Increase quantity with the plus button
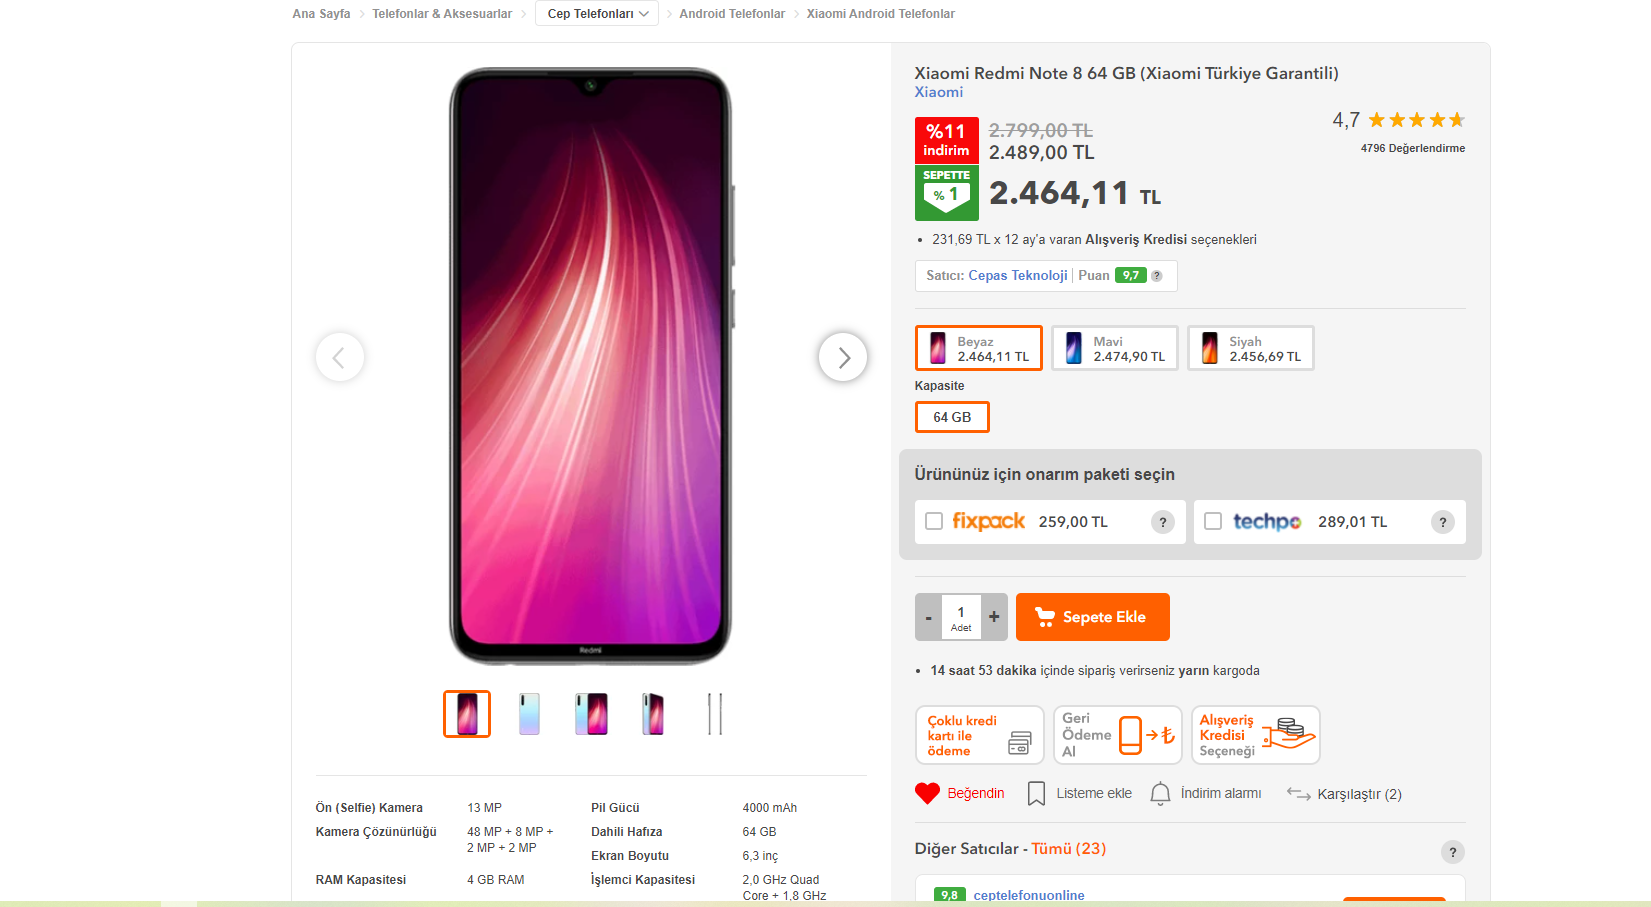 point(994,617)
